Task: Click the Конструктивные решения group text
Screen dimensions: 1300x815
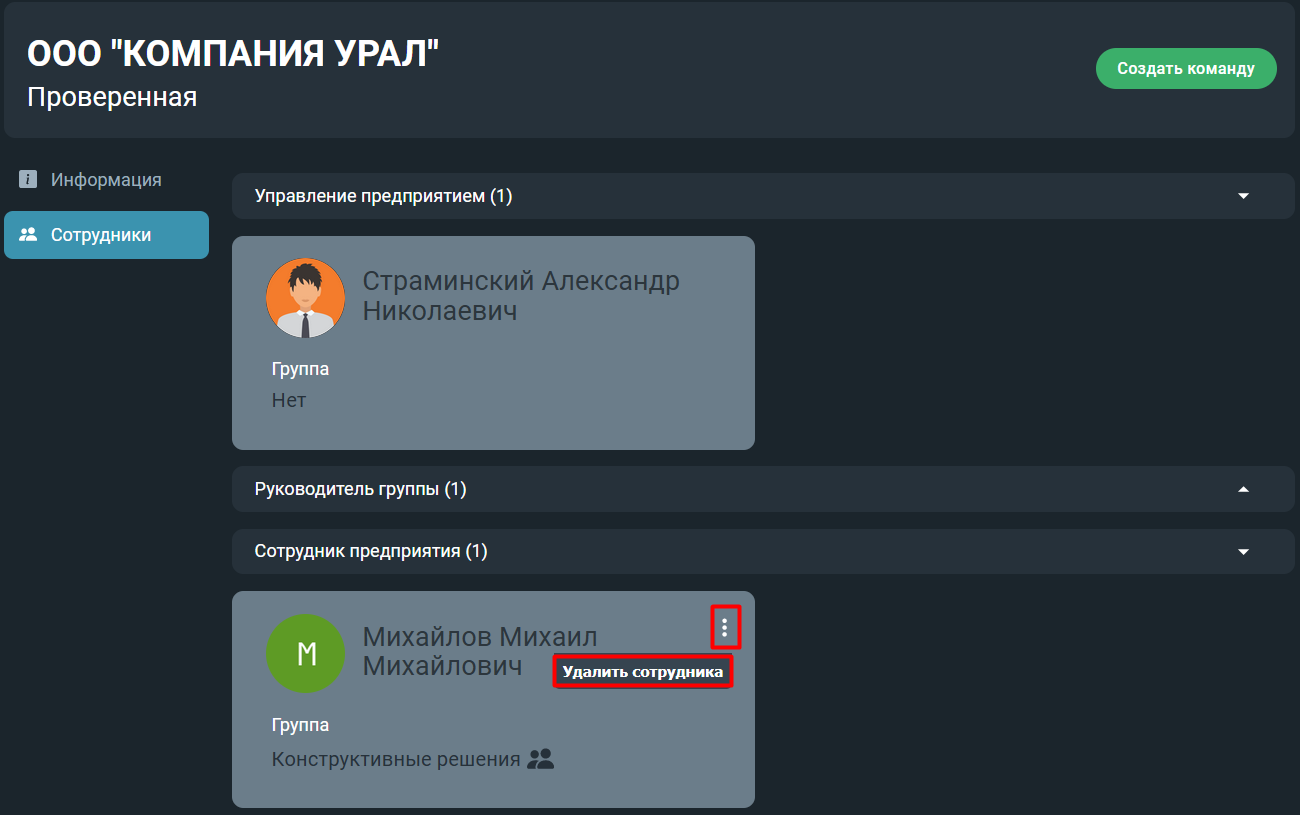Action: [396, 759]
